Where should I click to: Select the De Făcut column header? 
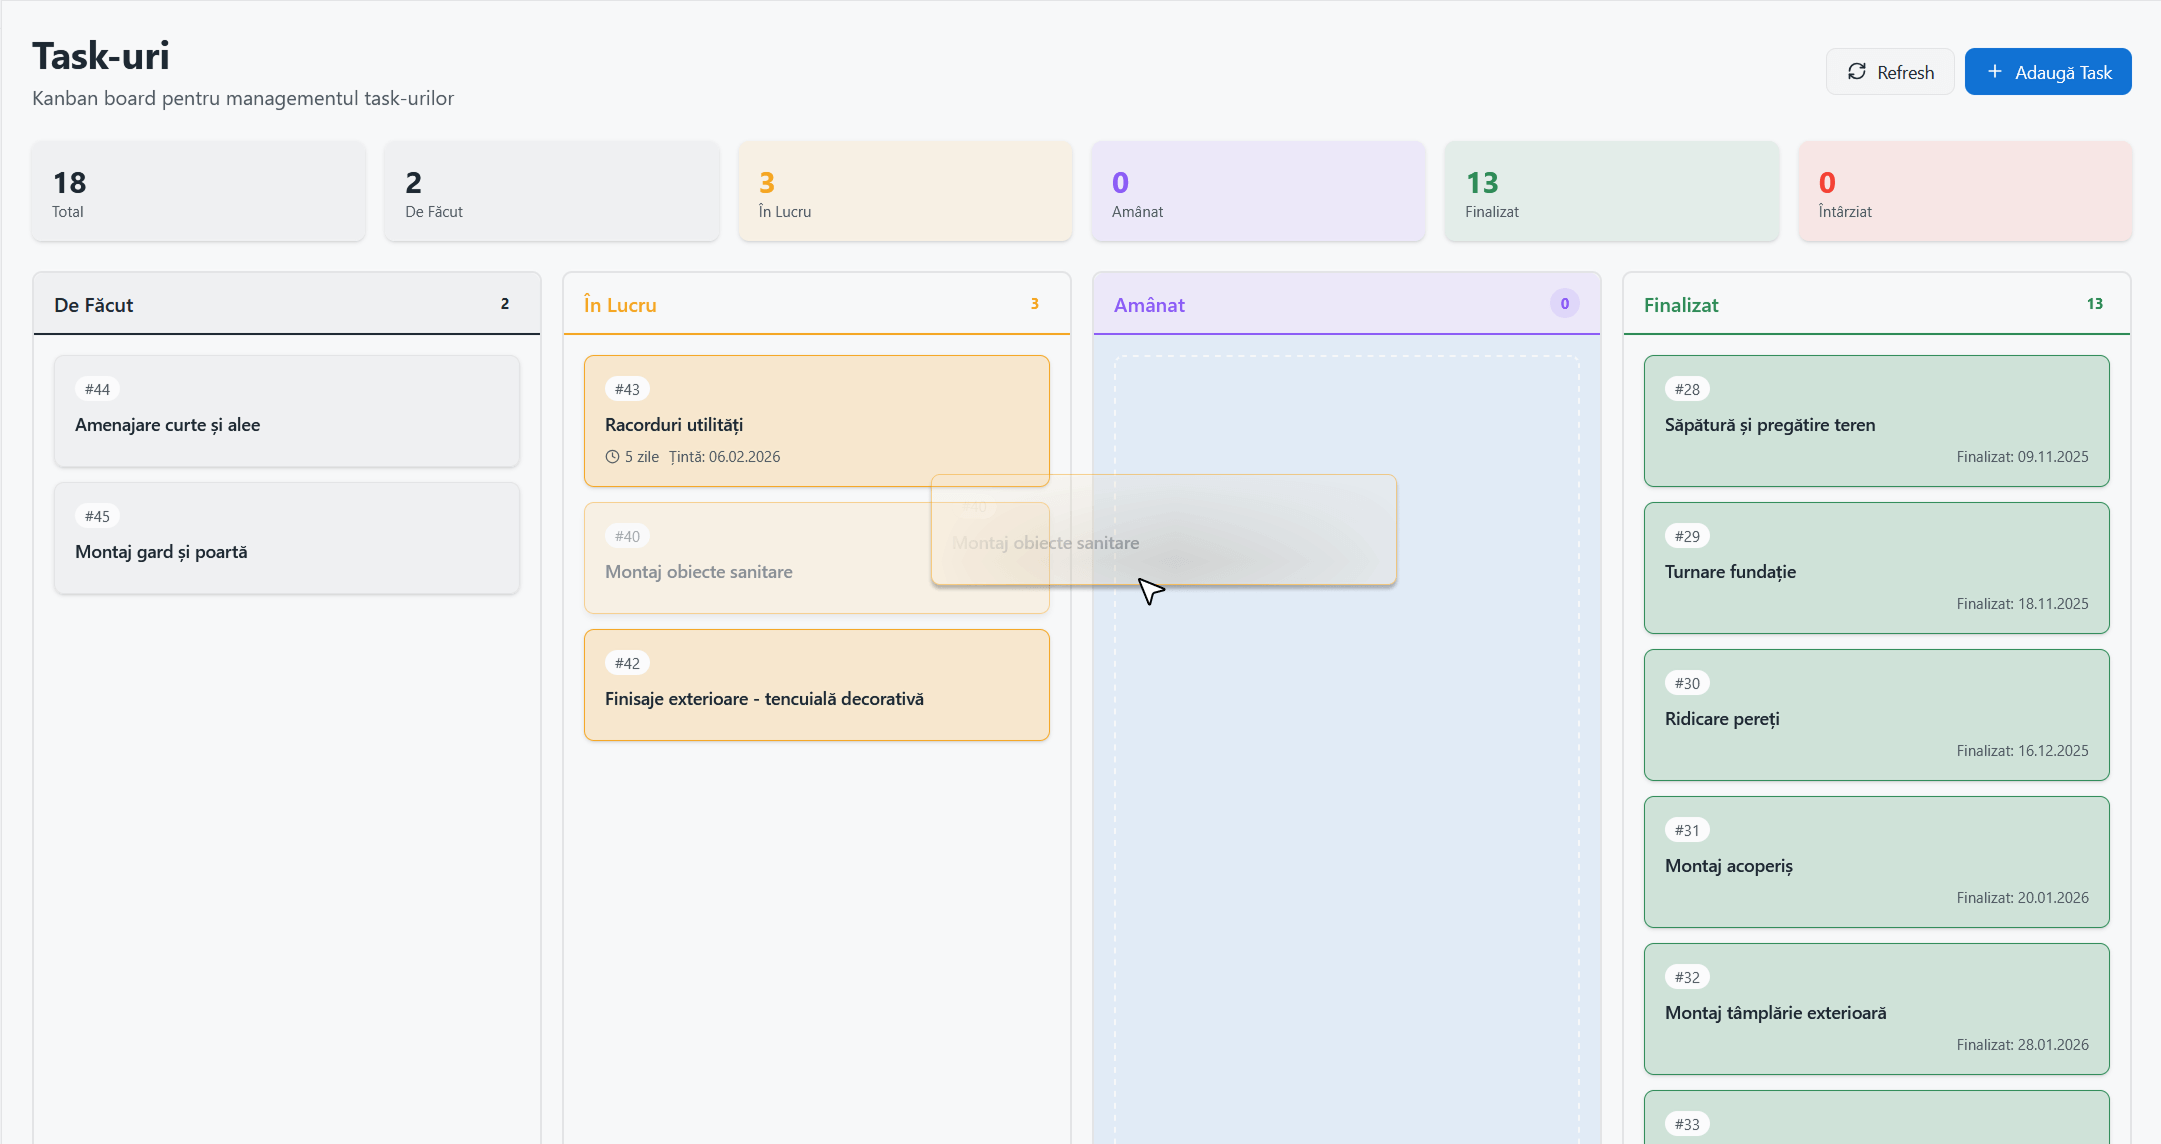pos(94,304)
